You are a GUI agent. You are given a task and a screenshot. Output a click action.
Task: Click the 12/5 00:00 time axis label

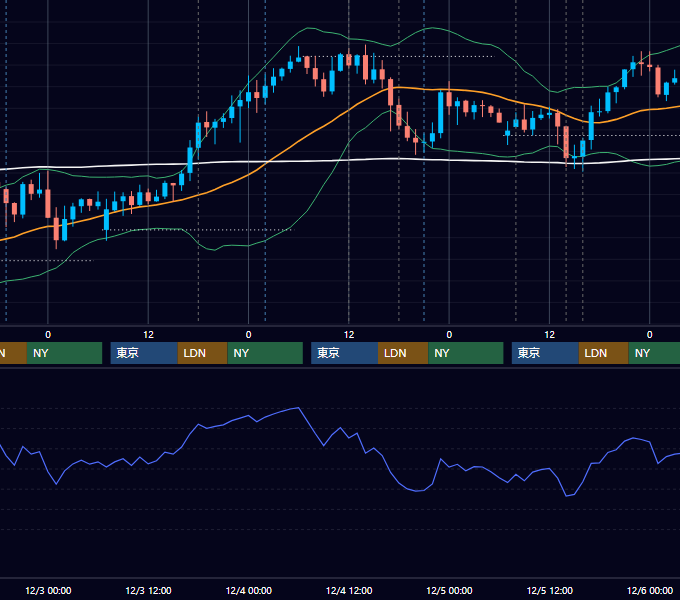pyautogui.click(x=449, y=590)
